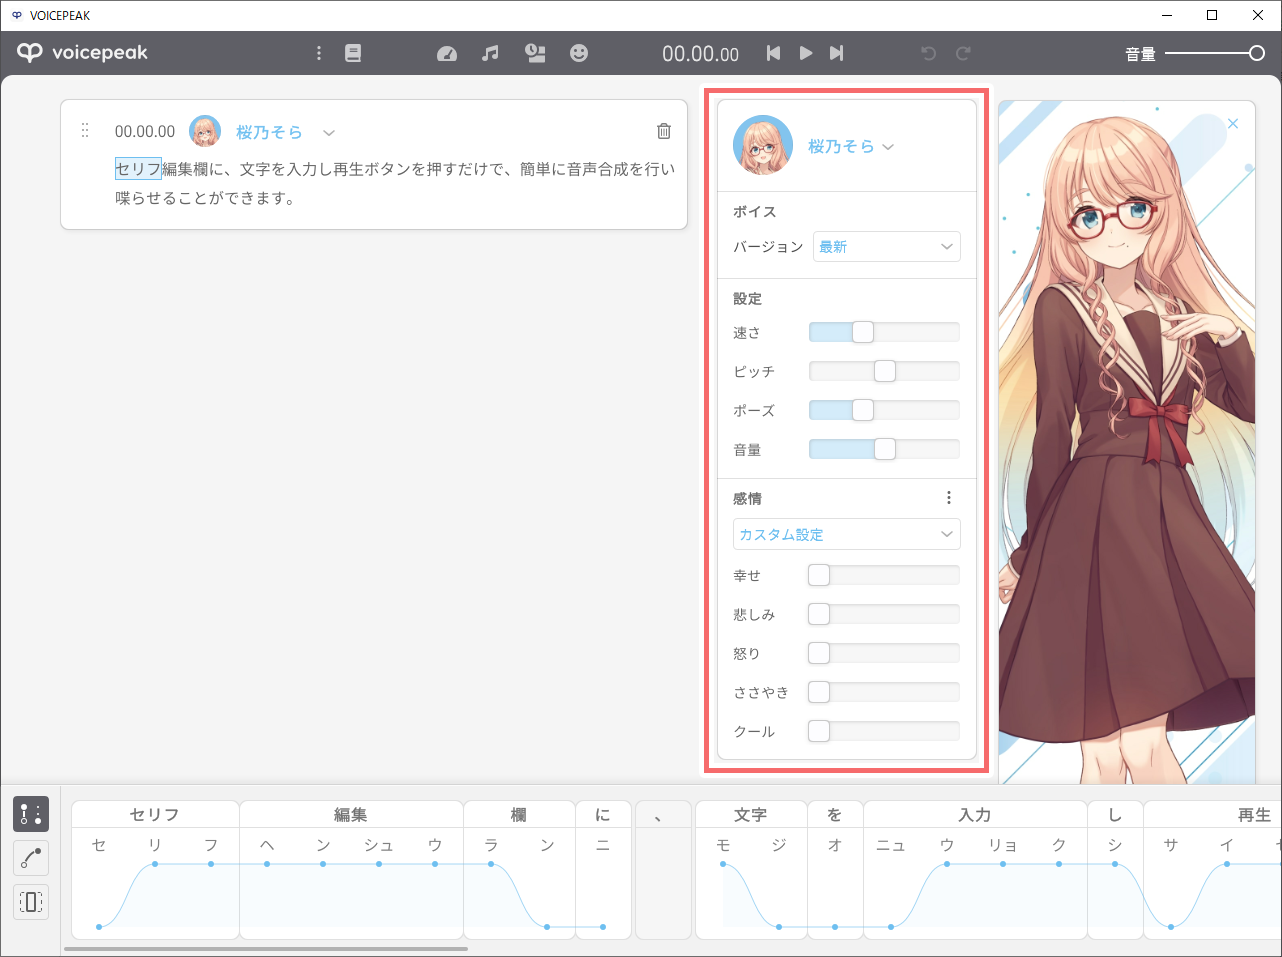Toggle the character image panel icon
Screen dimensions: 1282x957
click(x=535, y=53)
